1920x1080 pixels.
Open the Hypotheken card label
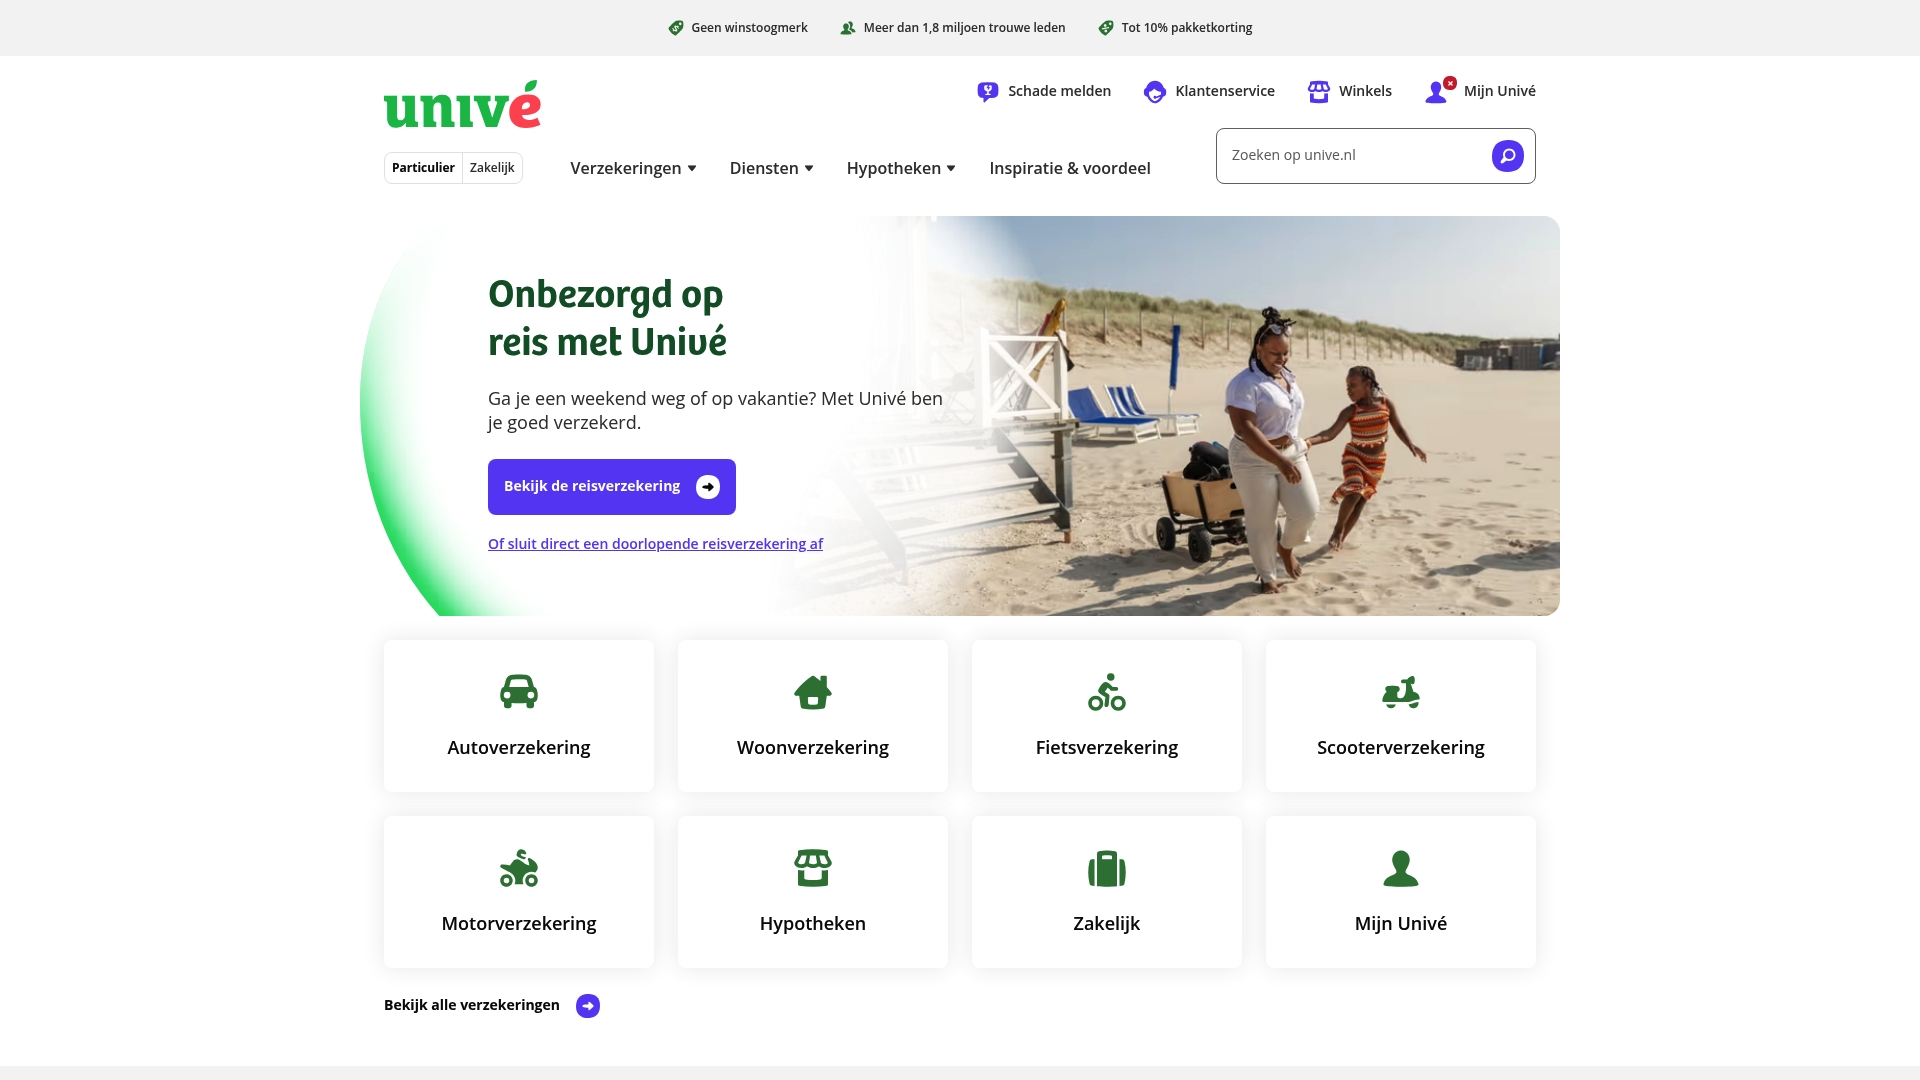pos(813,924)
